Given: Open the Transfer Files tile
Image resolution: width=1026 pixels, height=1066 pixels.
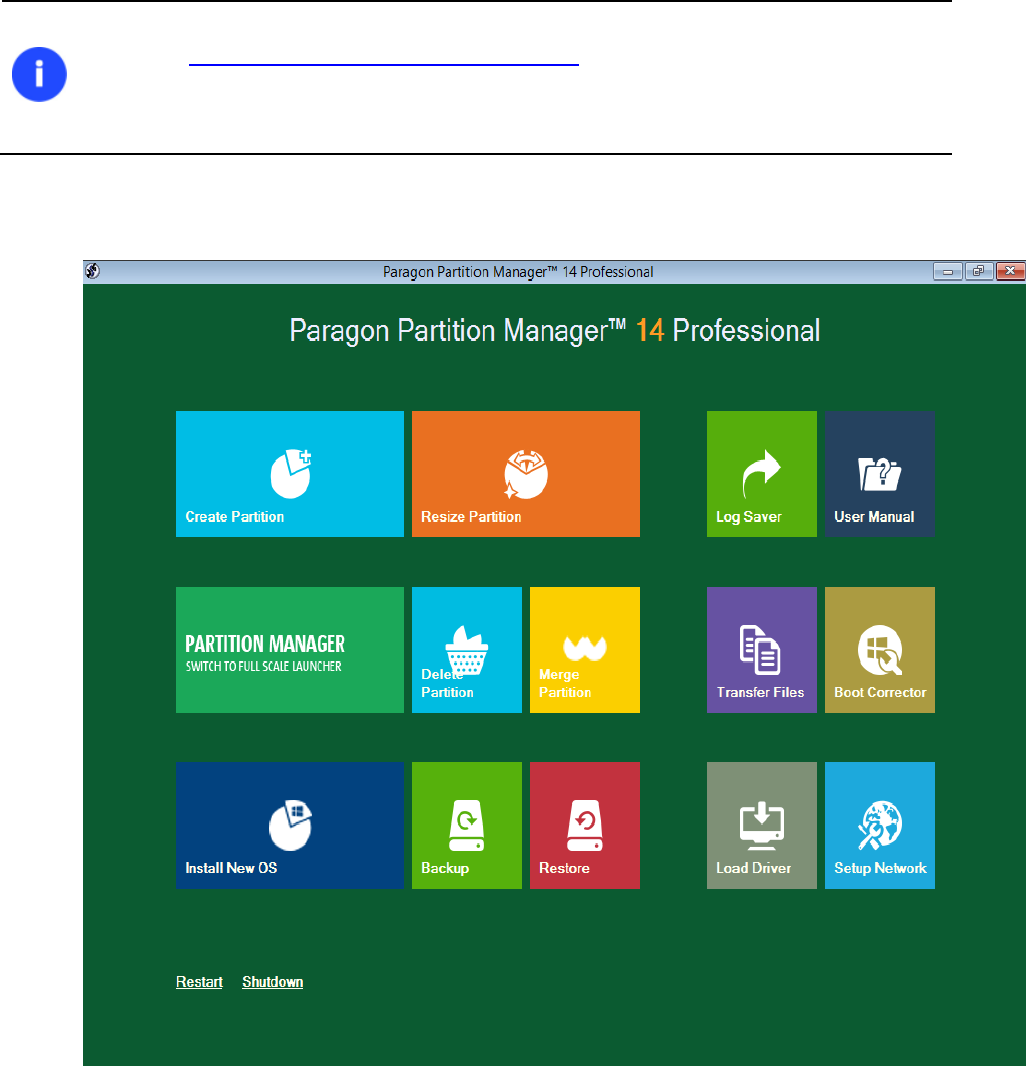Looking at the screenshot, I should click(762, 650).
